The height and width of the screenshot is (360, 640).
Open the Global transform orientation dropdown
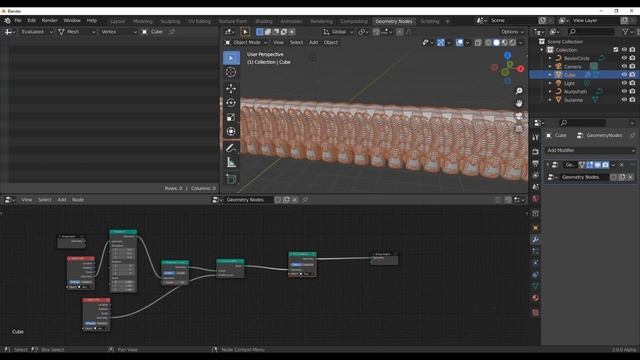tap(338, 32)
